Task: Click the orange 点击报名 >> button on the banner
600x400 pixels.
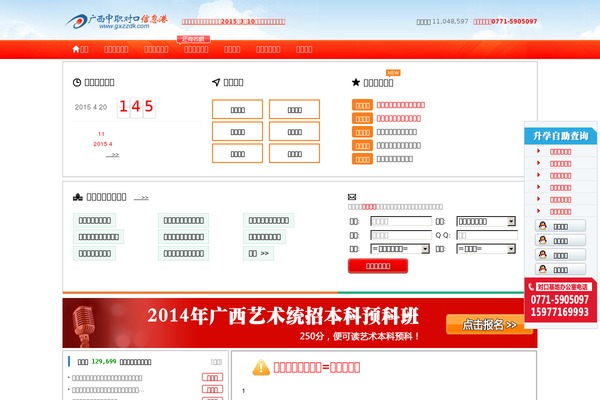Action: pos(489,325)
